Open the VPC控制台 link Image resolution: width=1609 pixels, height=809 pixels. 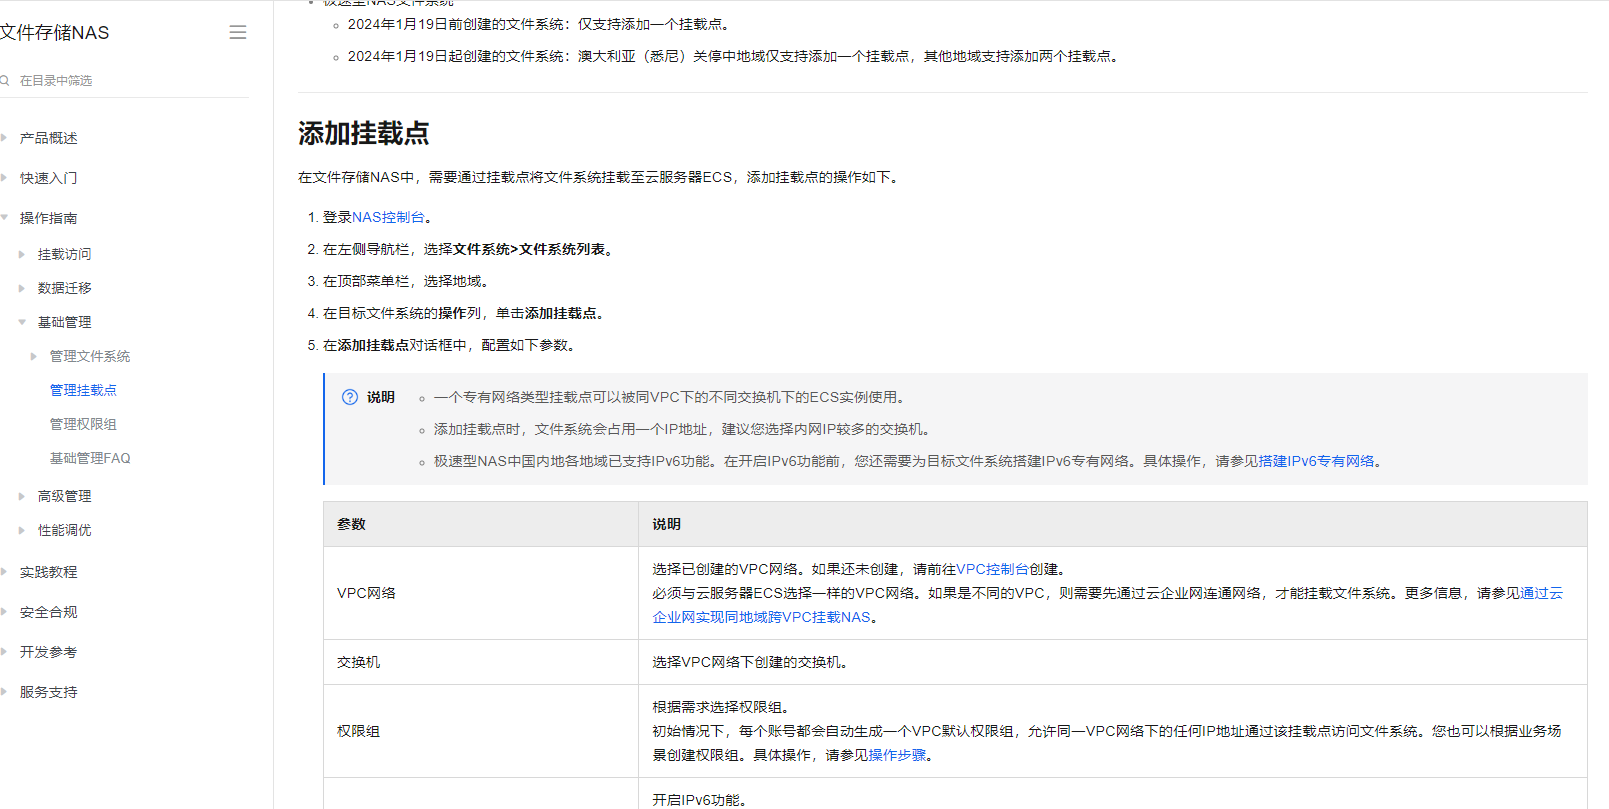992,569
